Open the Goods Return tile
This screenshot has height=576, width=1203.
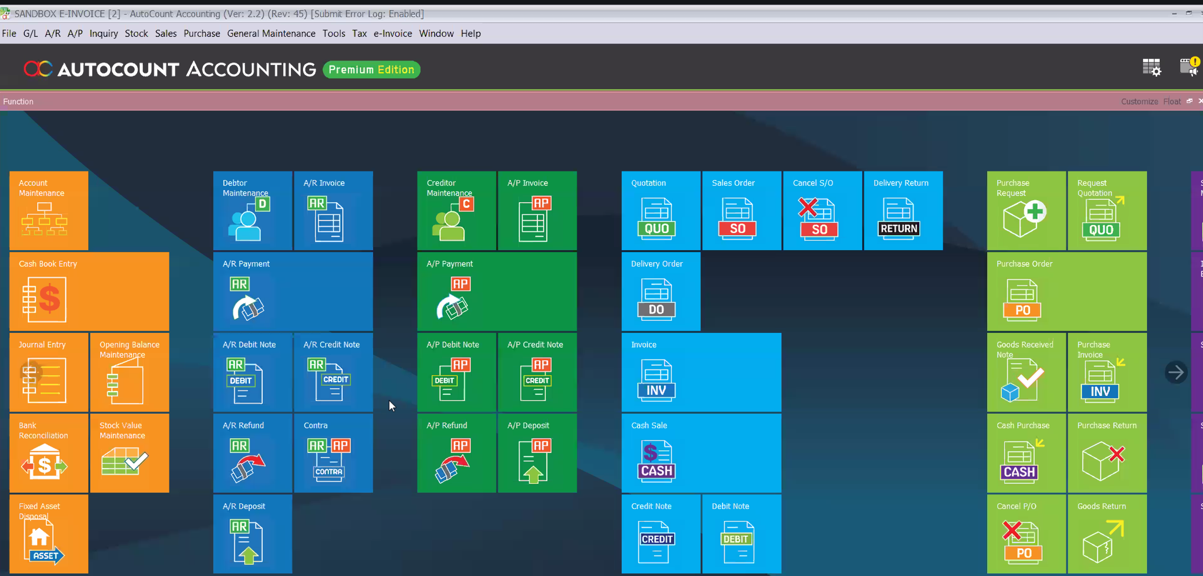point(1108,535)
